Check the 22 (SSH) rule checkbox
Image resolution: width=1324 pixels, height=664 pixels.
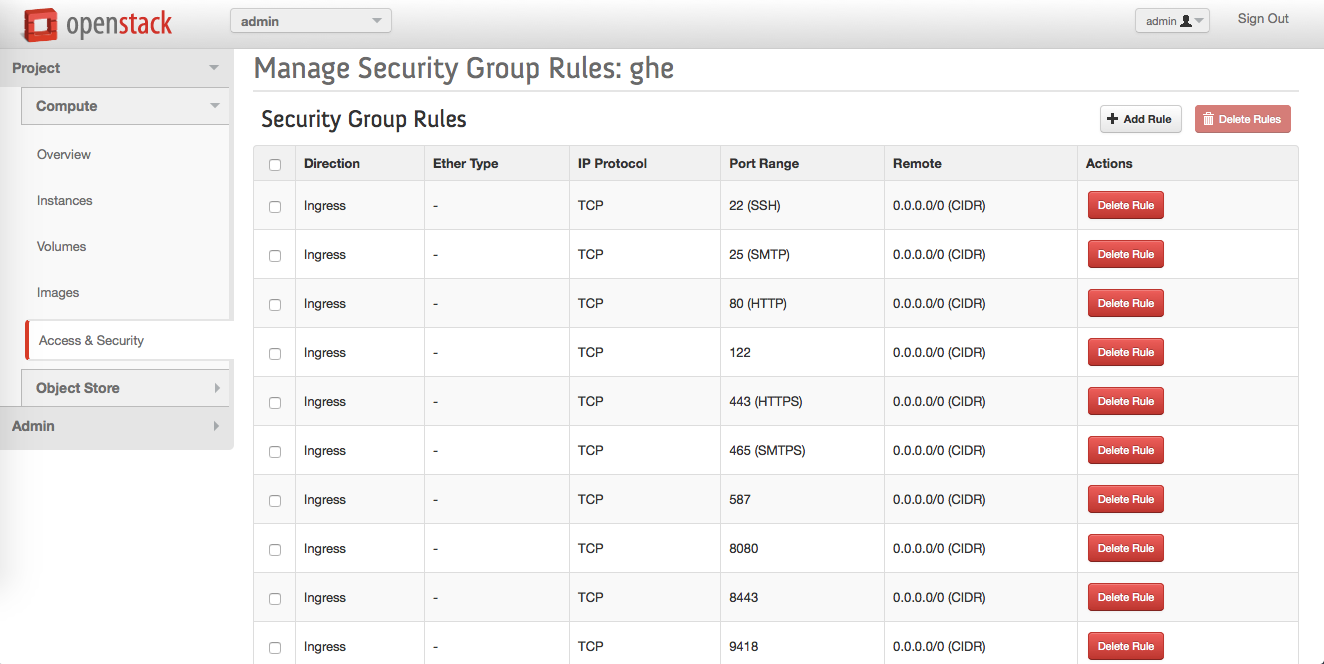(275, 207)
